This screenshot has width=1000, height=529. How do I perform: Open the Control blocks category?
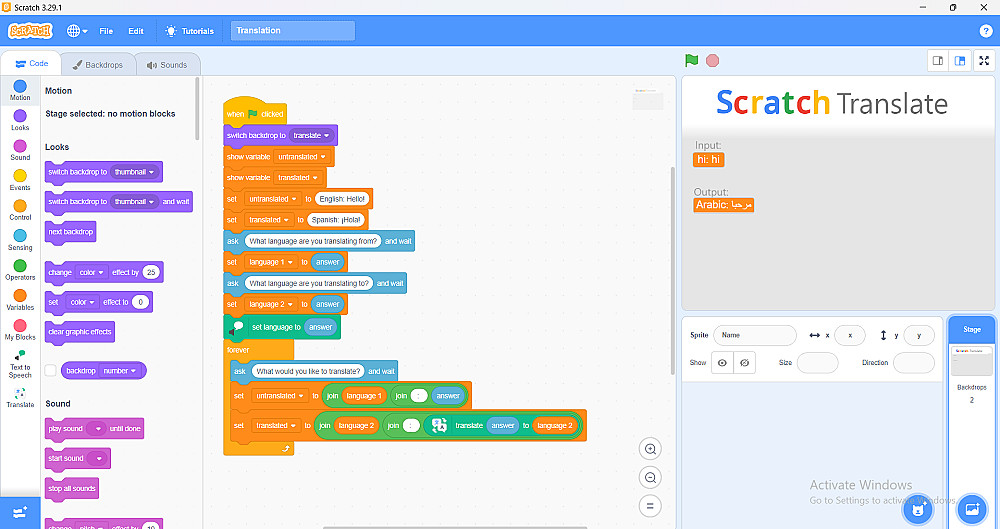[20, 210]
